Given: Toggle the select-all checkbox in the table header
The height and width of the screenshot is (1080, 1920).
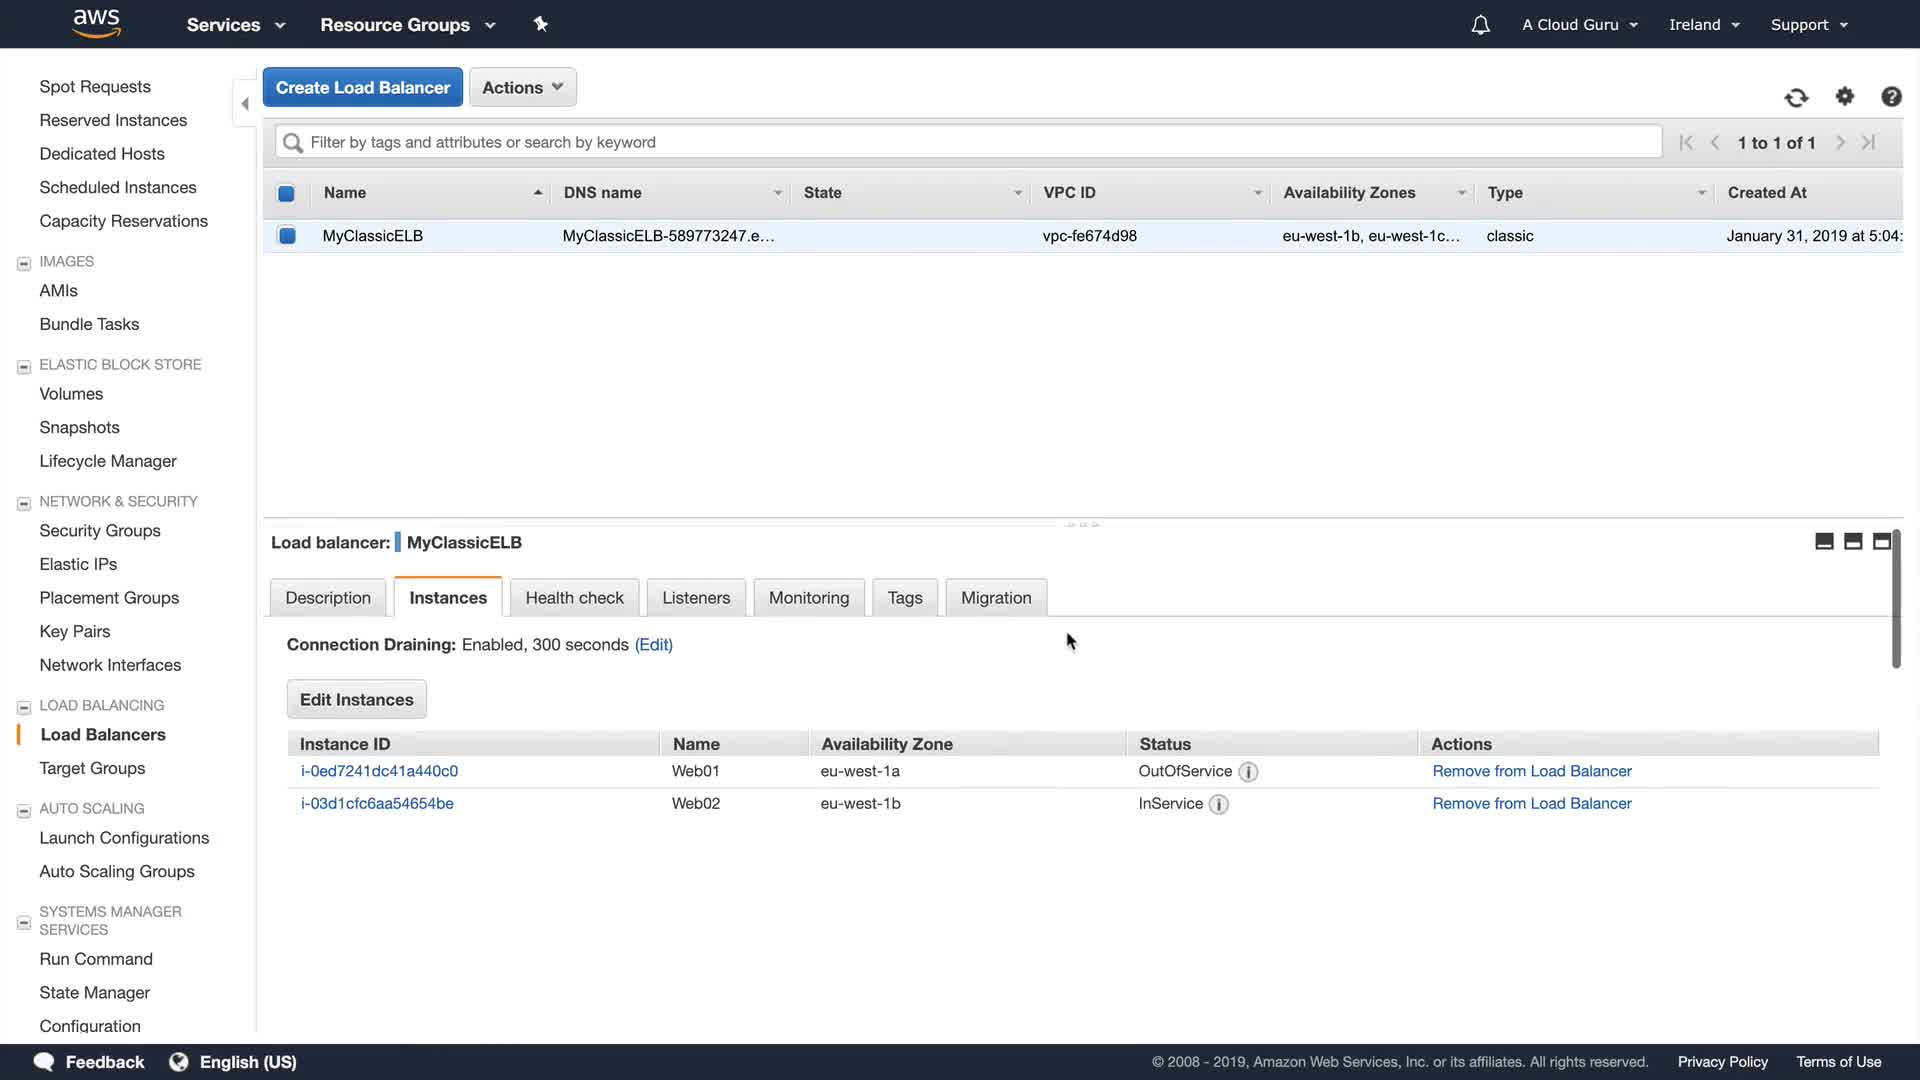Looking at the screenshot, I should pos(286,193).
